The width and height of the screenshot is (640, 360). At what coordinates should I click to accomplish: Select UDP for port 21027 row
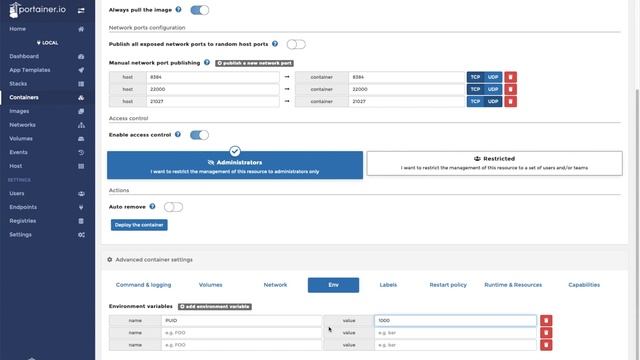(493, 102)
